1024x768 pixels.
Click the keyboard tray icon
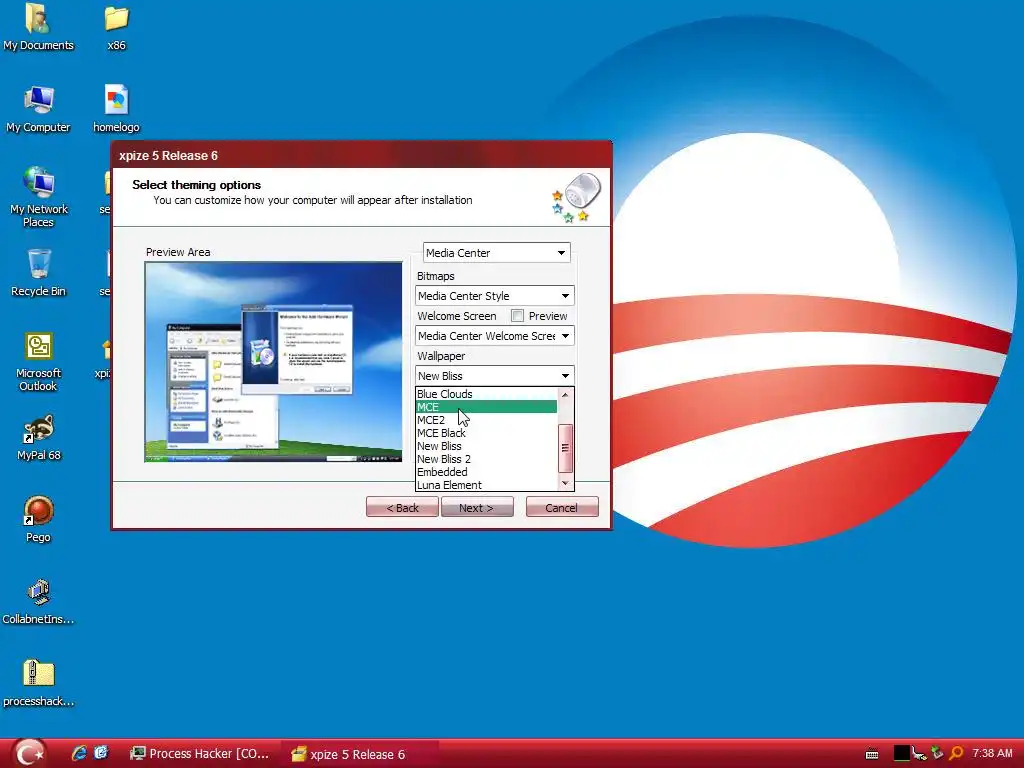(872, 755)
